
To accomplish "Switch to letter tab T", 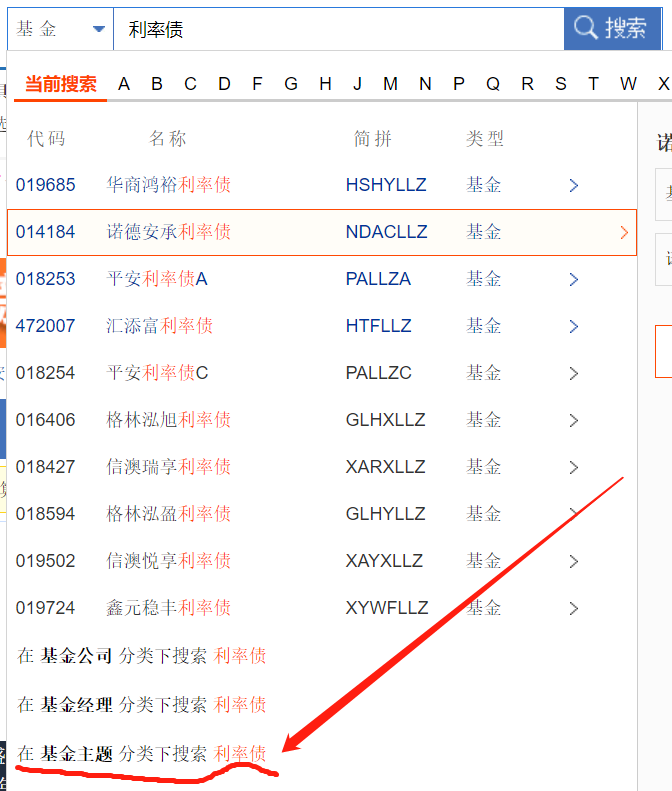I will [593, 84].
